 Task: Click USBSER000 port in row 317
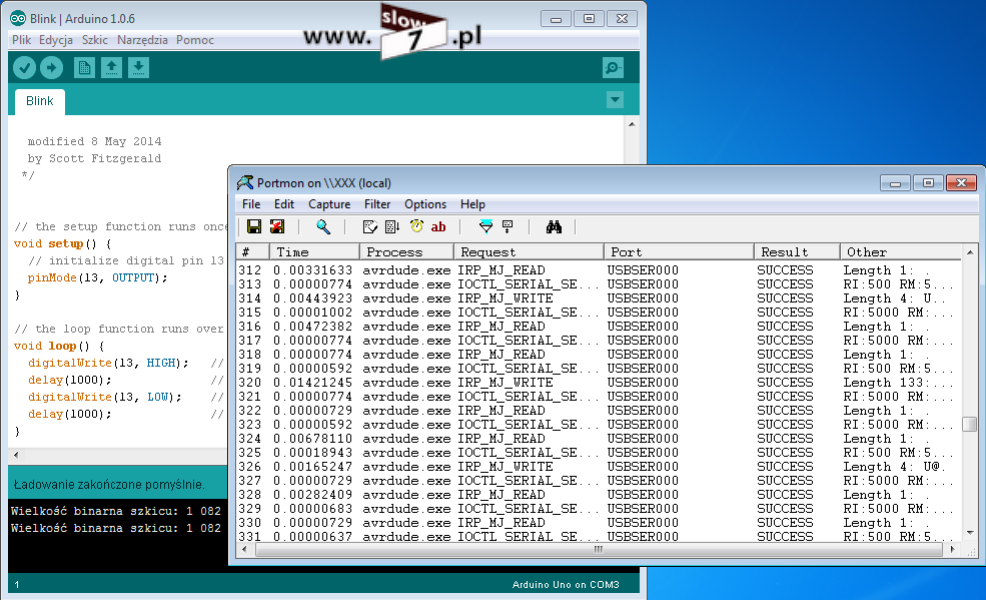click(643, 341)
